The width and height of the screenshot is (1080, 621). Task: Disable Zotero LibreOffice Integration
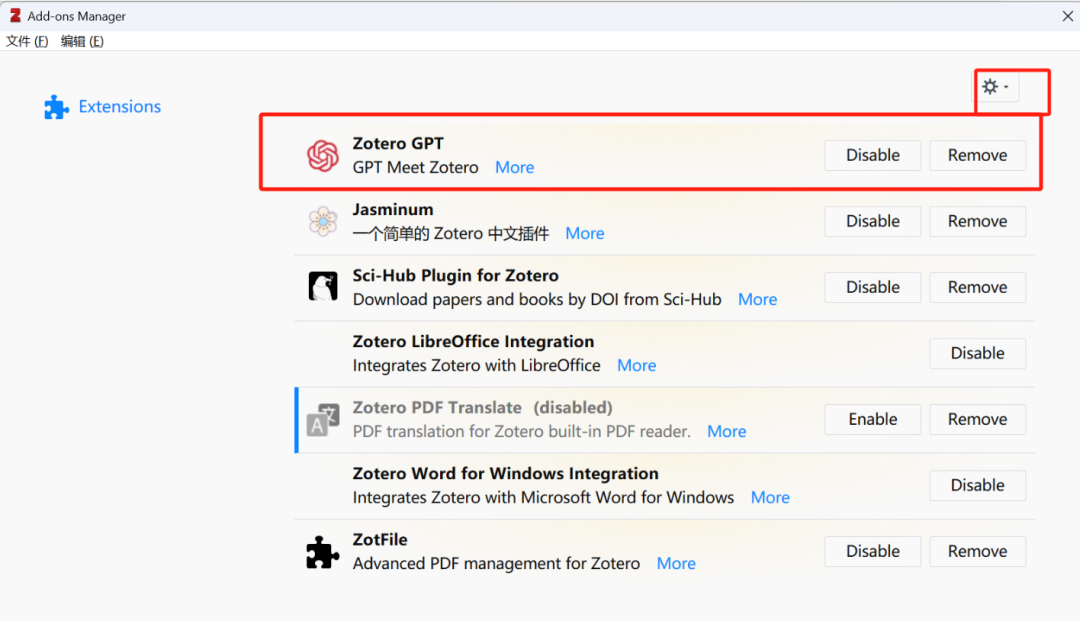pyautogui.click(x=977, y=353)
